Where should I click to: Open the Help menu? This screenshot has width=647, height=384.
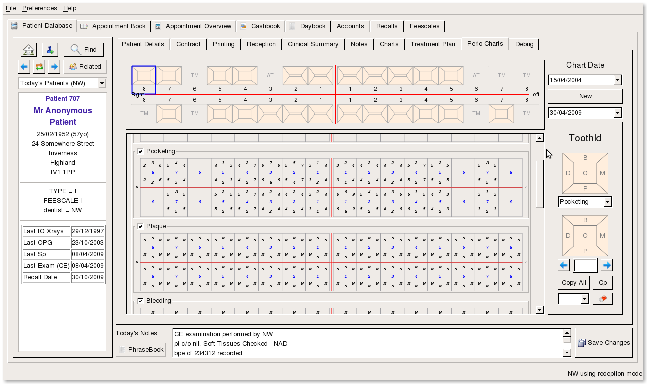point(70,8)
